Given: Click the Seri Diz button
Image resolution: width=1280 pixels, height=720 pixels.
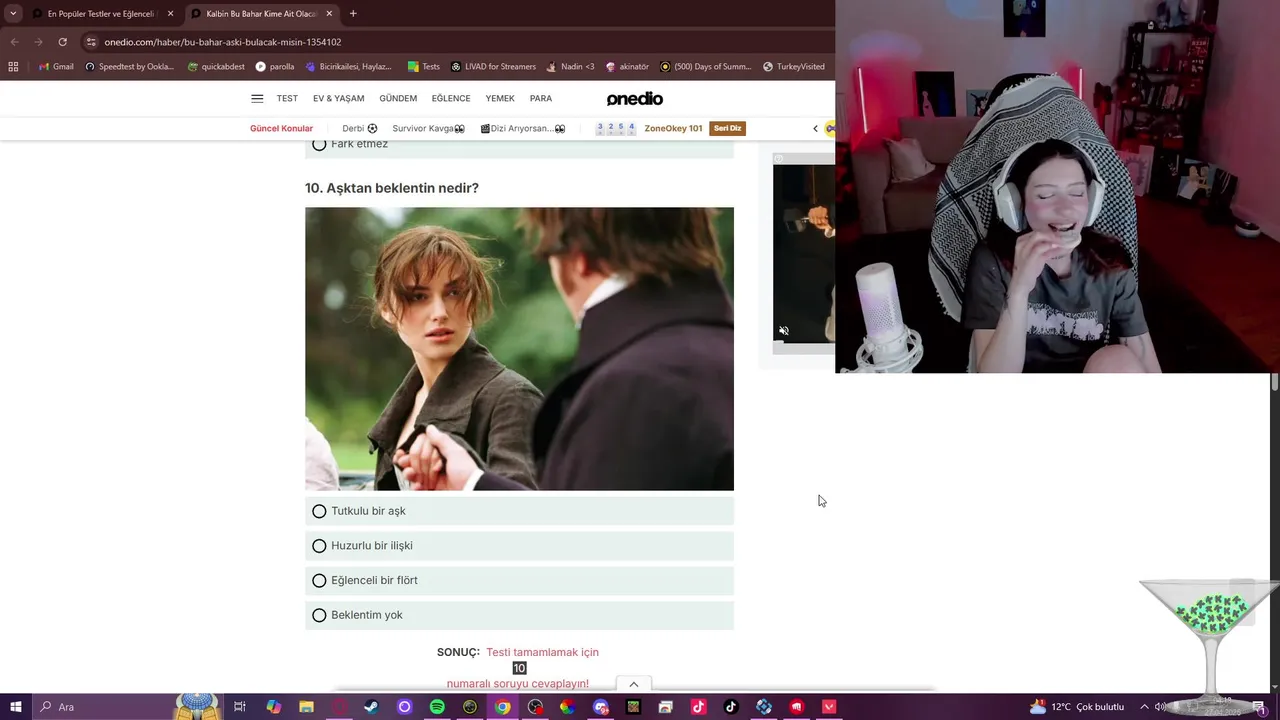Looking at the screenshot, I should pyautogui.click(x=727, y=128).
